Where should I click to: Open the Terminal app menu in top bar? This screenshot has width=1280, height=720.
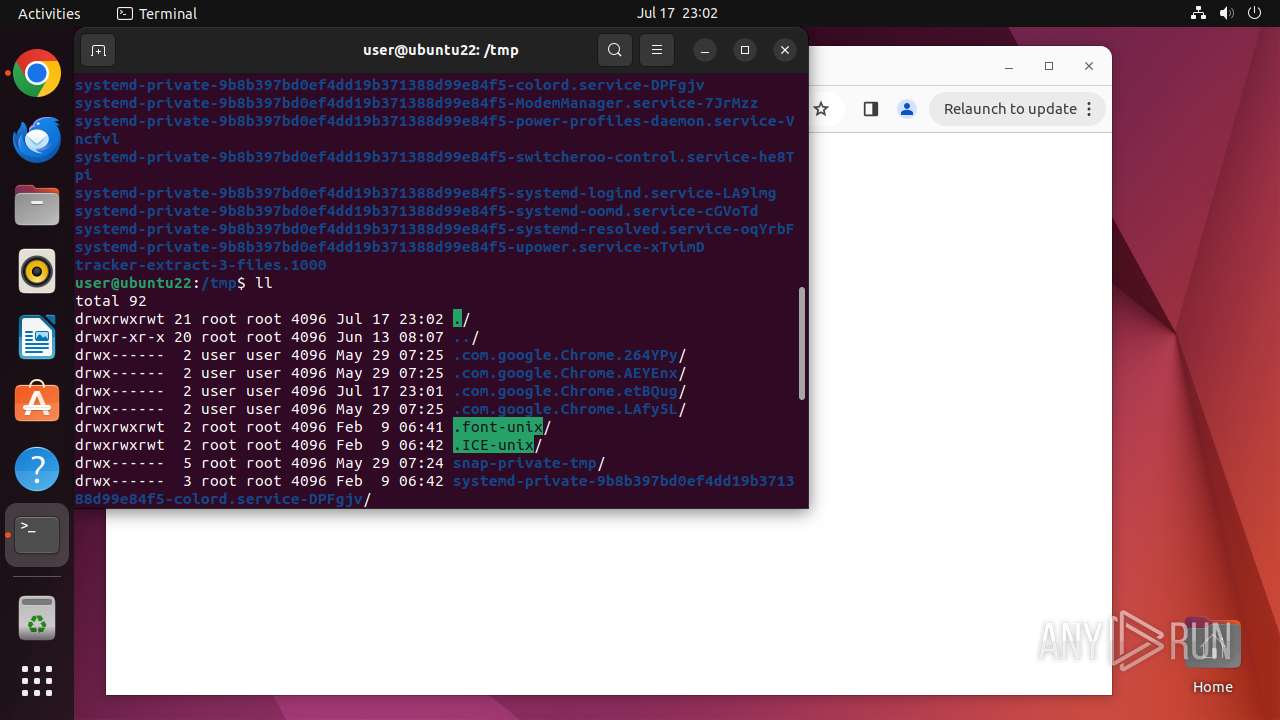pyautogui.click(x=157, y=13)
